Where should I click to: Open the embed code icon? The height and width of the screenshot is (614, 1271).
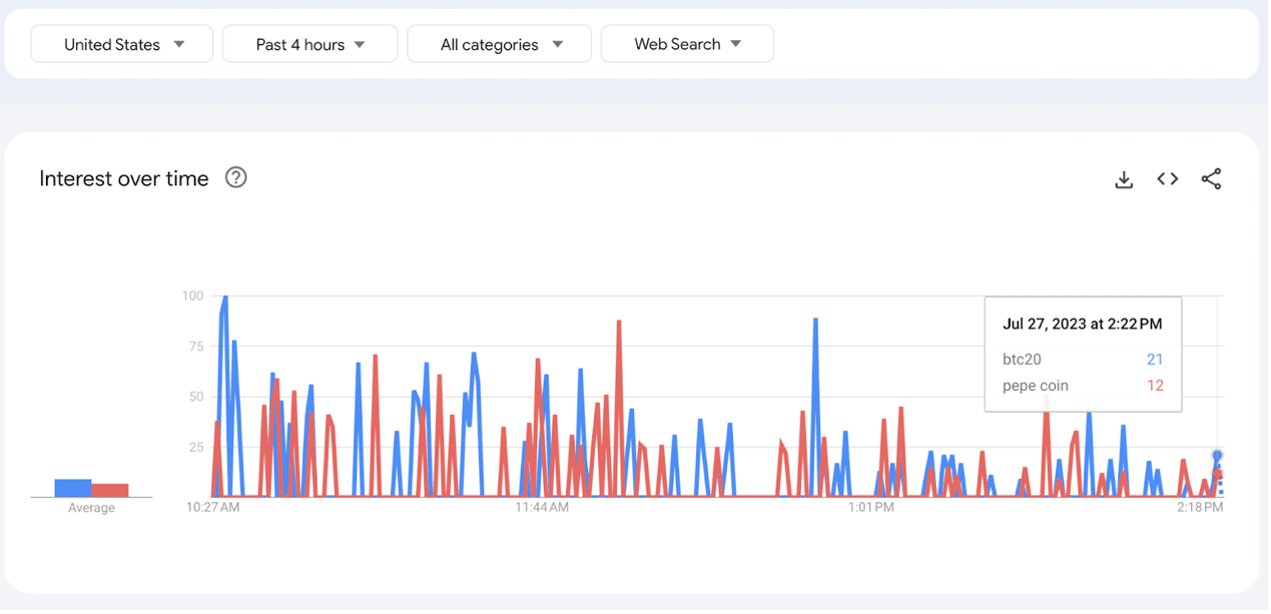click(1167, 179)
